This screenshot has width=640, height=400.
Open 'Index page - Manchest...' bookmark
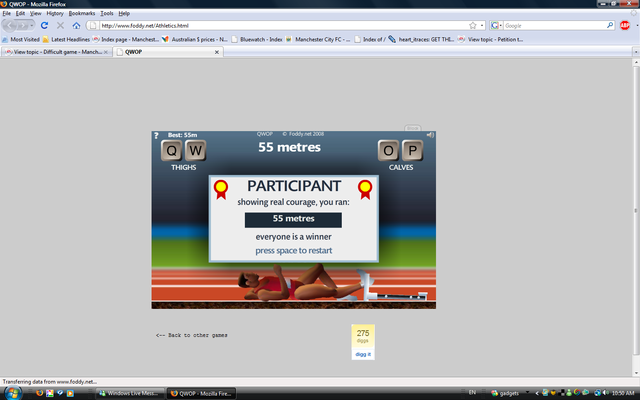tap(126, 40)
